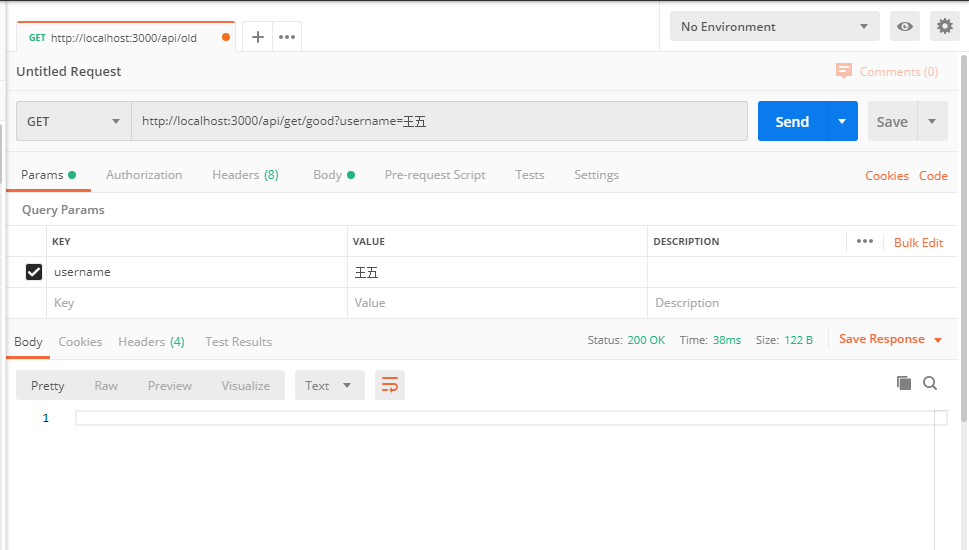Screen dimensions: 969x550
Task: Open the response Headers (4) tab
Action: click(151, 342)
